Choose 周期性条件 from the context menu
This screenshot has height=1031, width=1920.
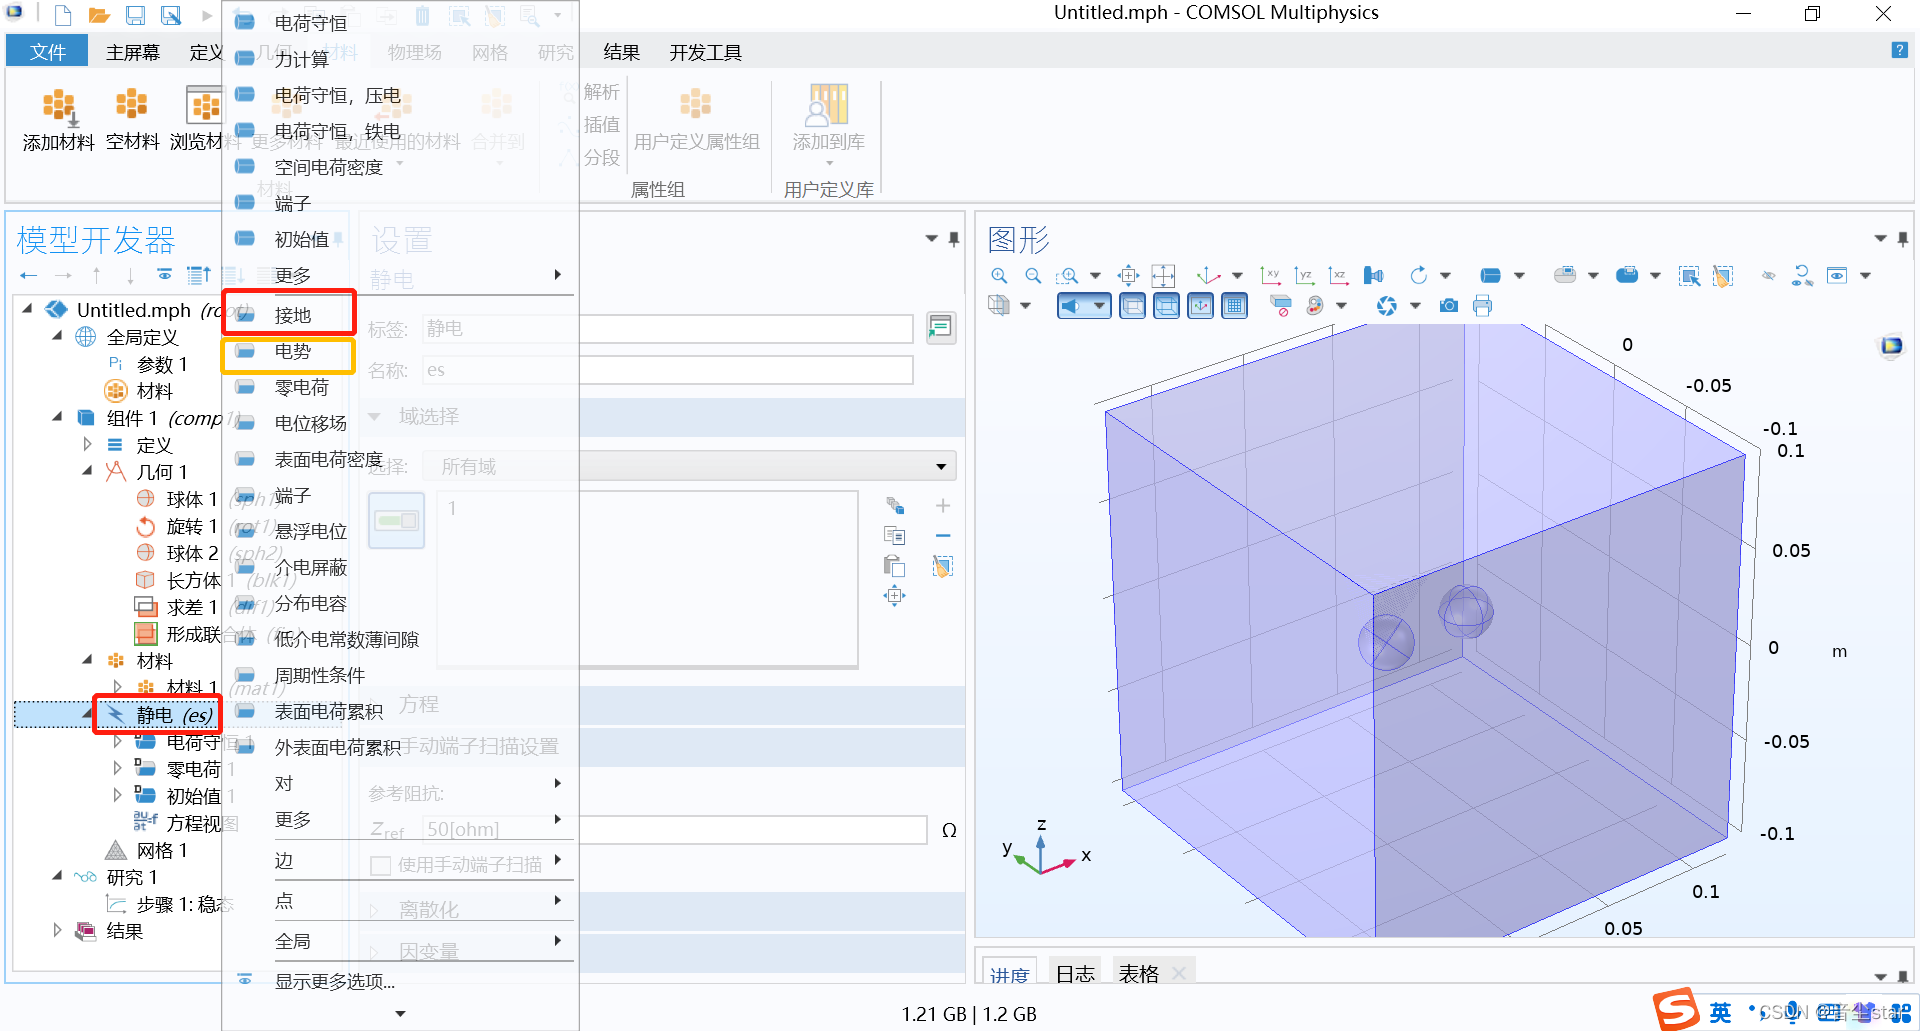[x=319, y=675]
